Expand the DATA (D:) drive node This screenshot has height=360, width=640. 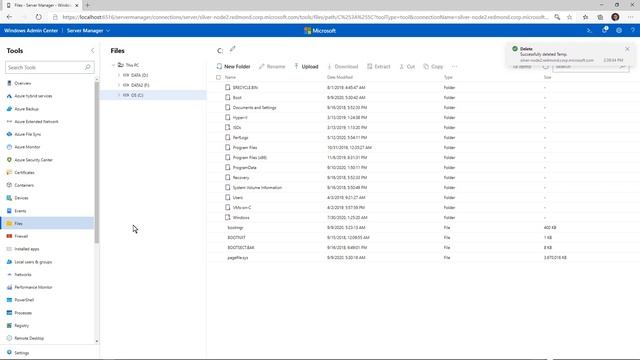pyautogui.click(x=119, y=75)
